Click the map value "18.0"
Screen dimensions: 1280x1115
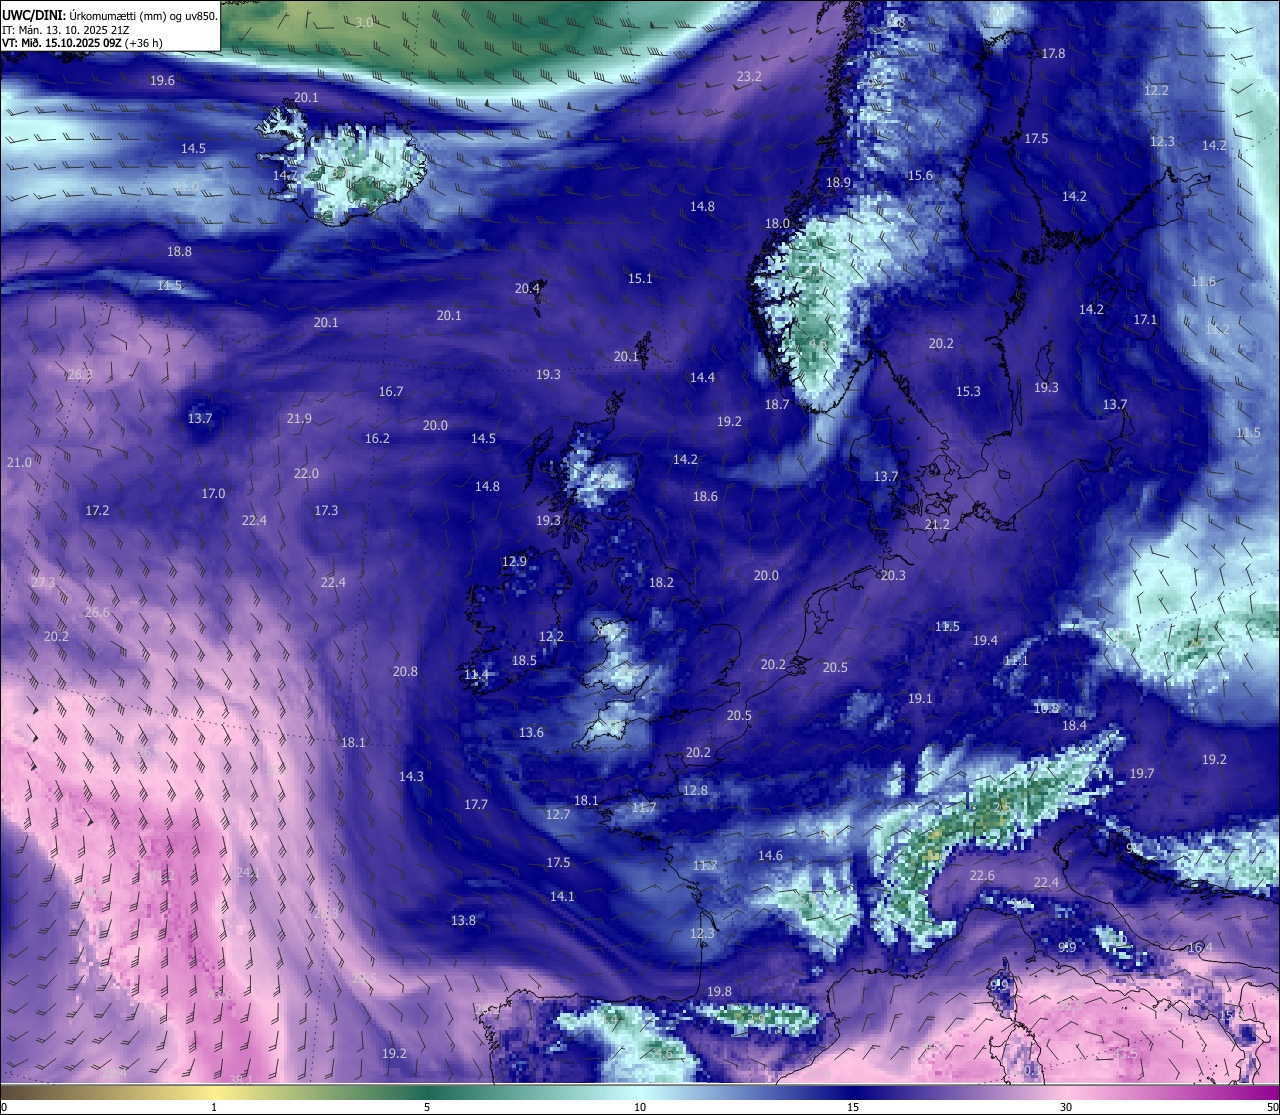(777, 224)
